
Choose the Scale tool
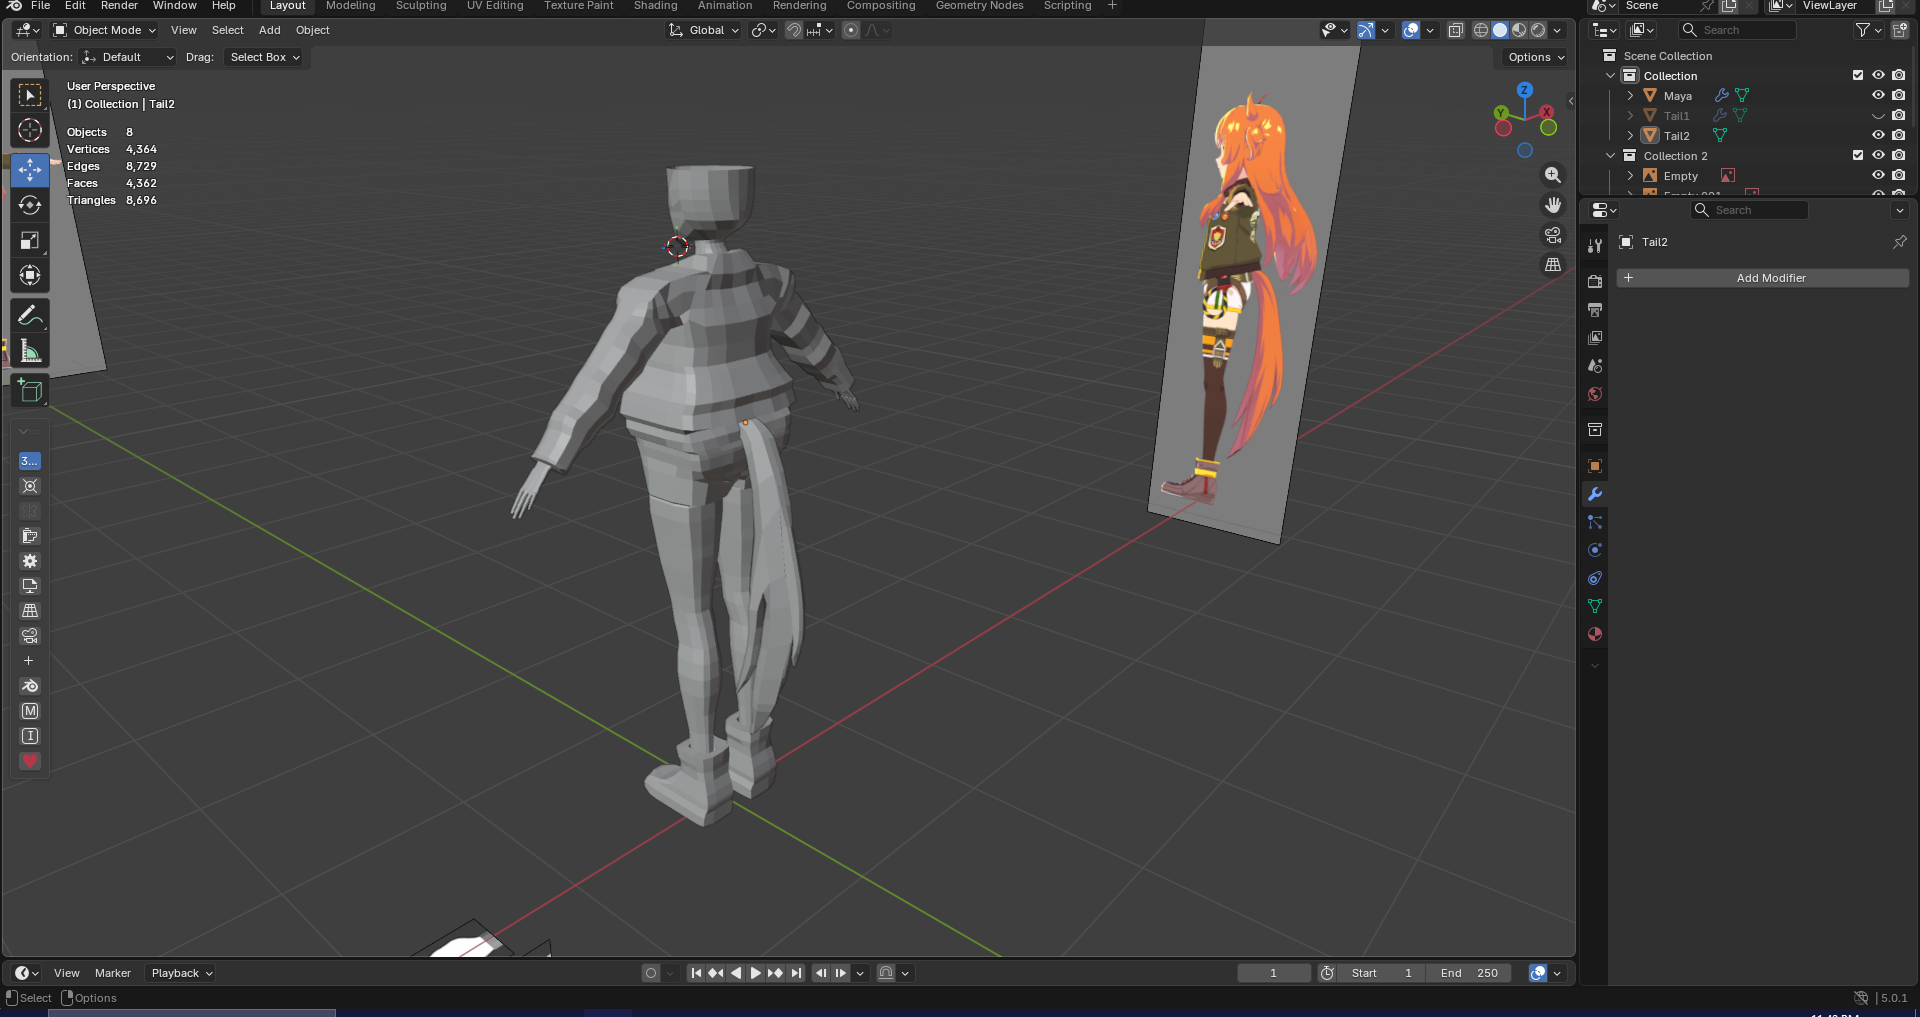(30, 240)
